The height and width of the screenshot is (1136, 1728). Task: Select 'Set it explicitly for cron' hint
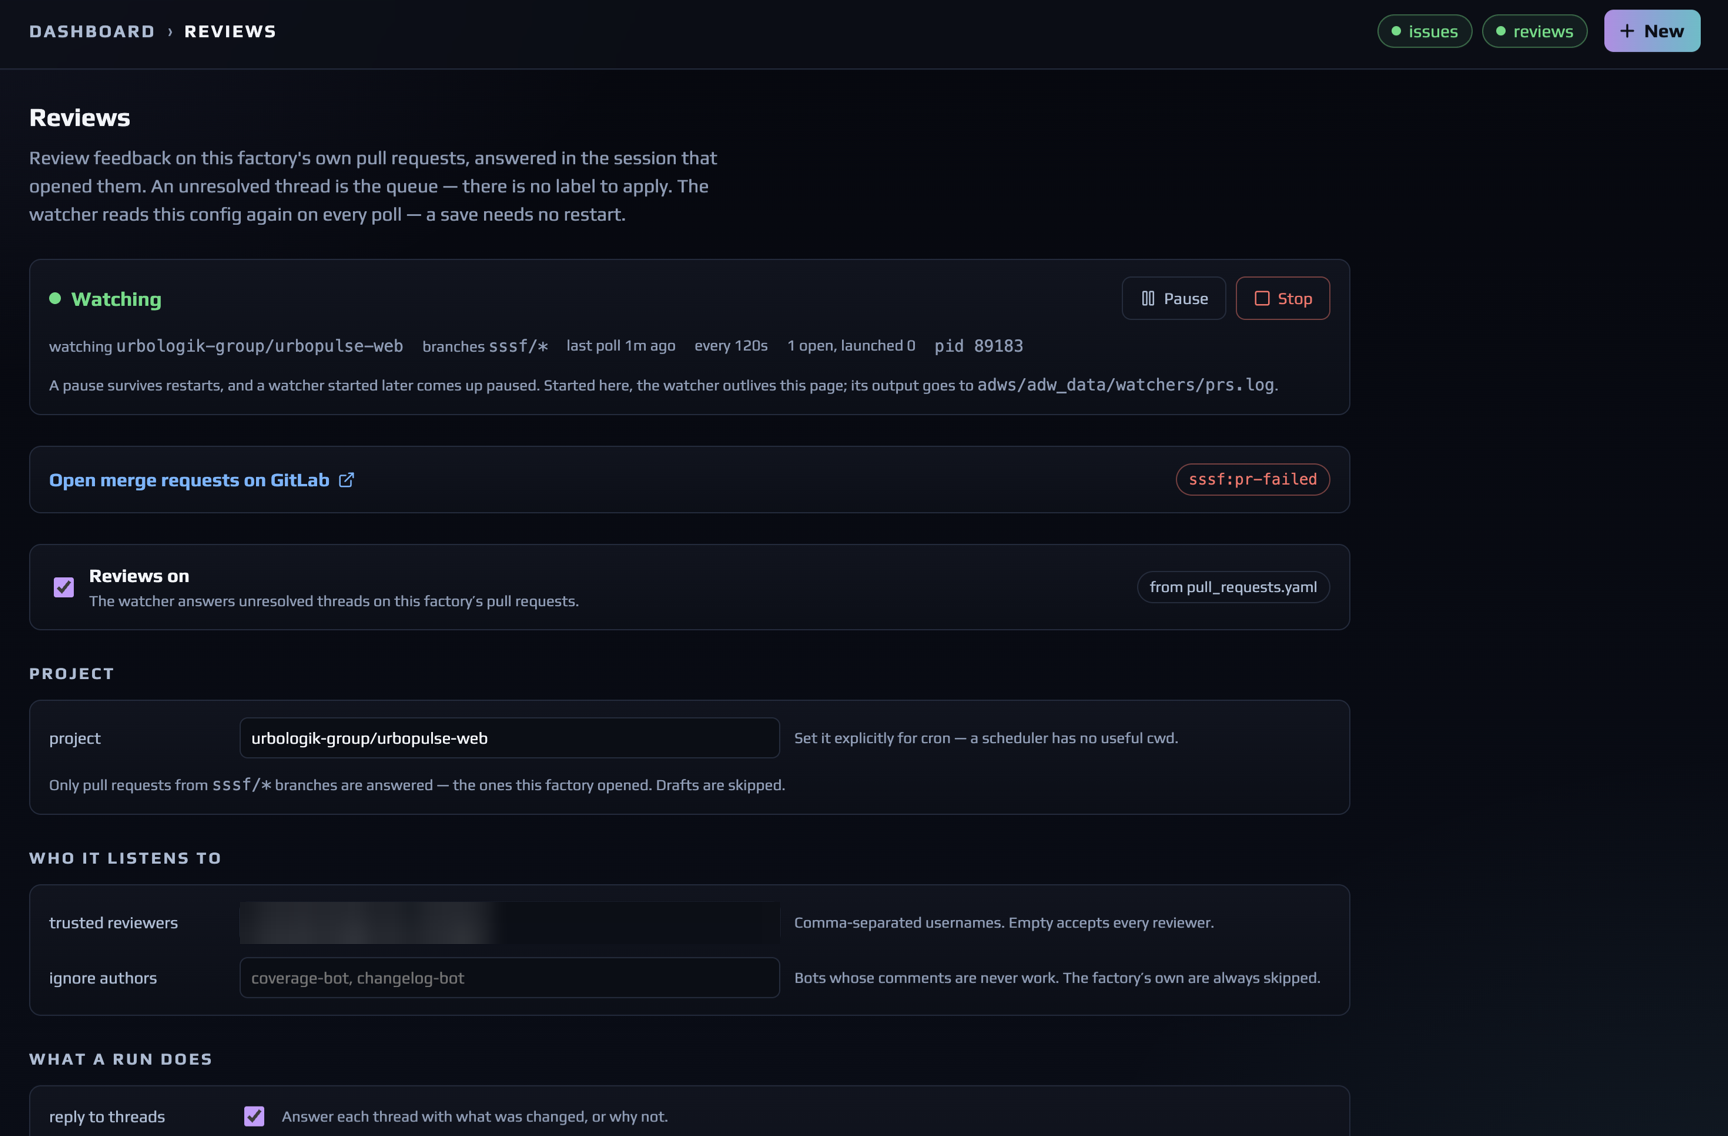986,738
